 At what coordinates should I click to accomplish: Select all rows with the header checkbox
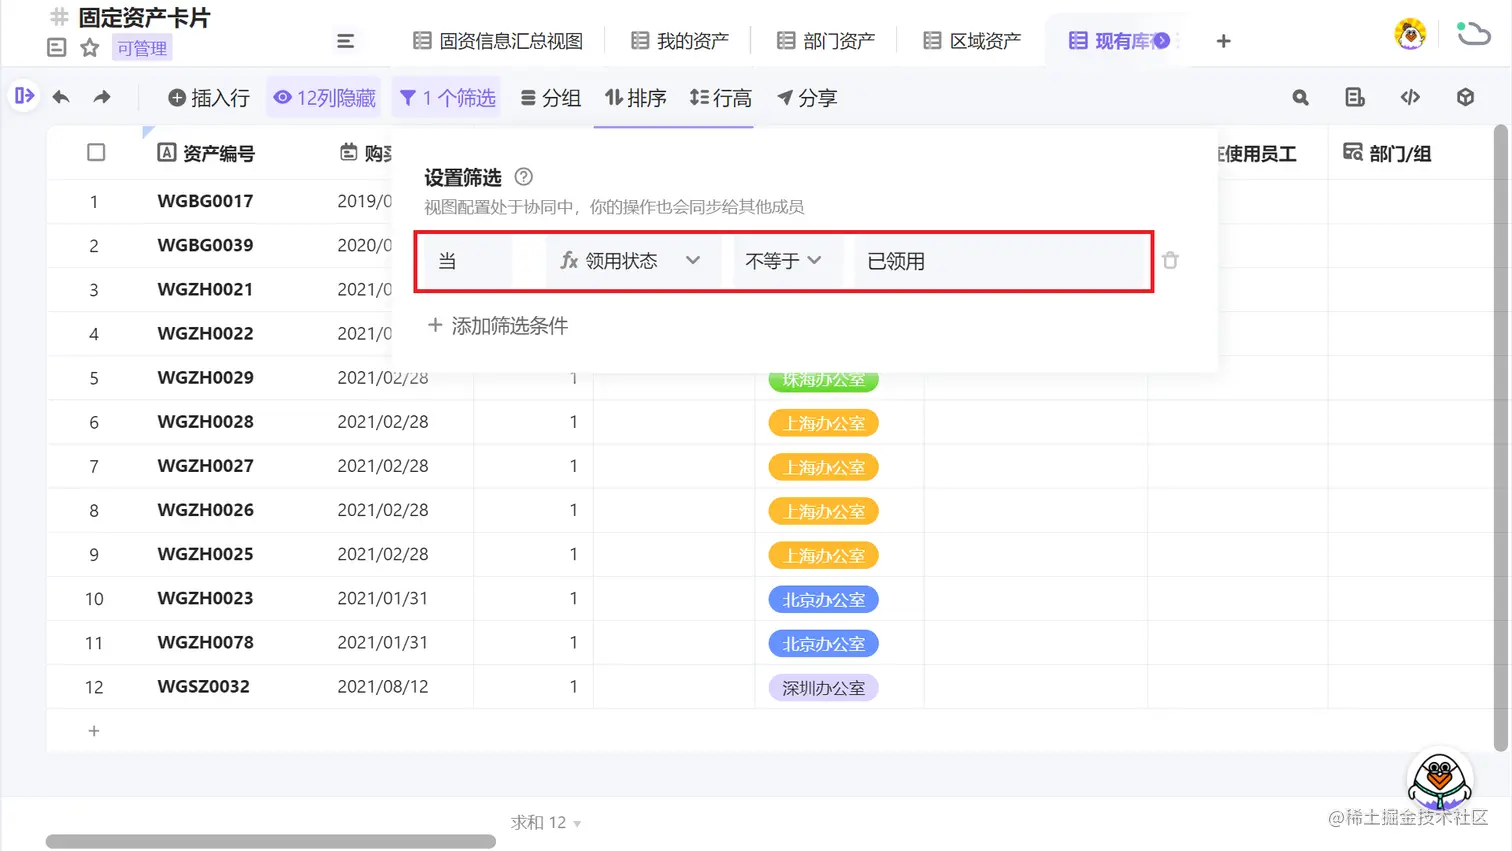[x=96, y=152]
